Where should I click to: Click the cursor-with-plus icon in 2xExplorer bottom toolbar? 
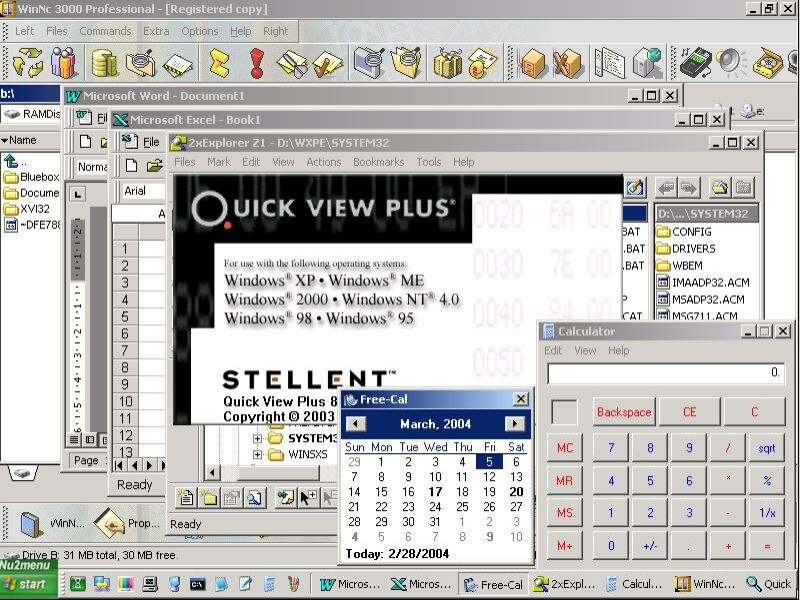click(x=308, y=497)
